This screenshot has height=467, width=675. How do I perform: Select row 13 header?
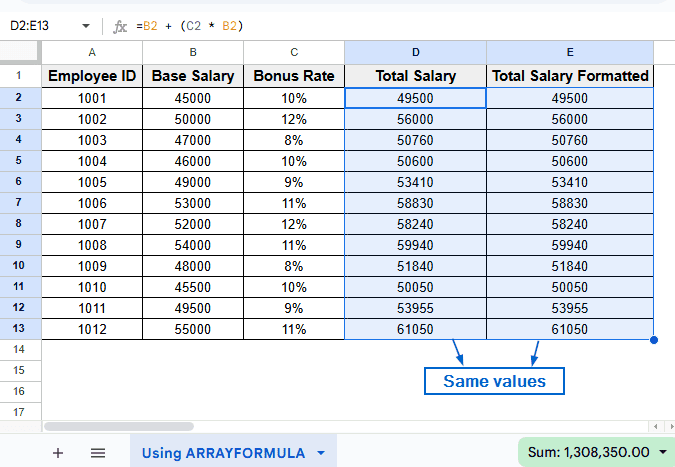click(x=20, y=329)
